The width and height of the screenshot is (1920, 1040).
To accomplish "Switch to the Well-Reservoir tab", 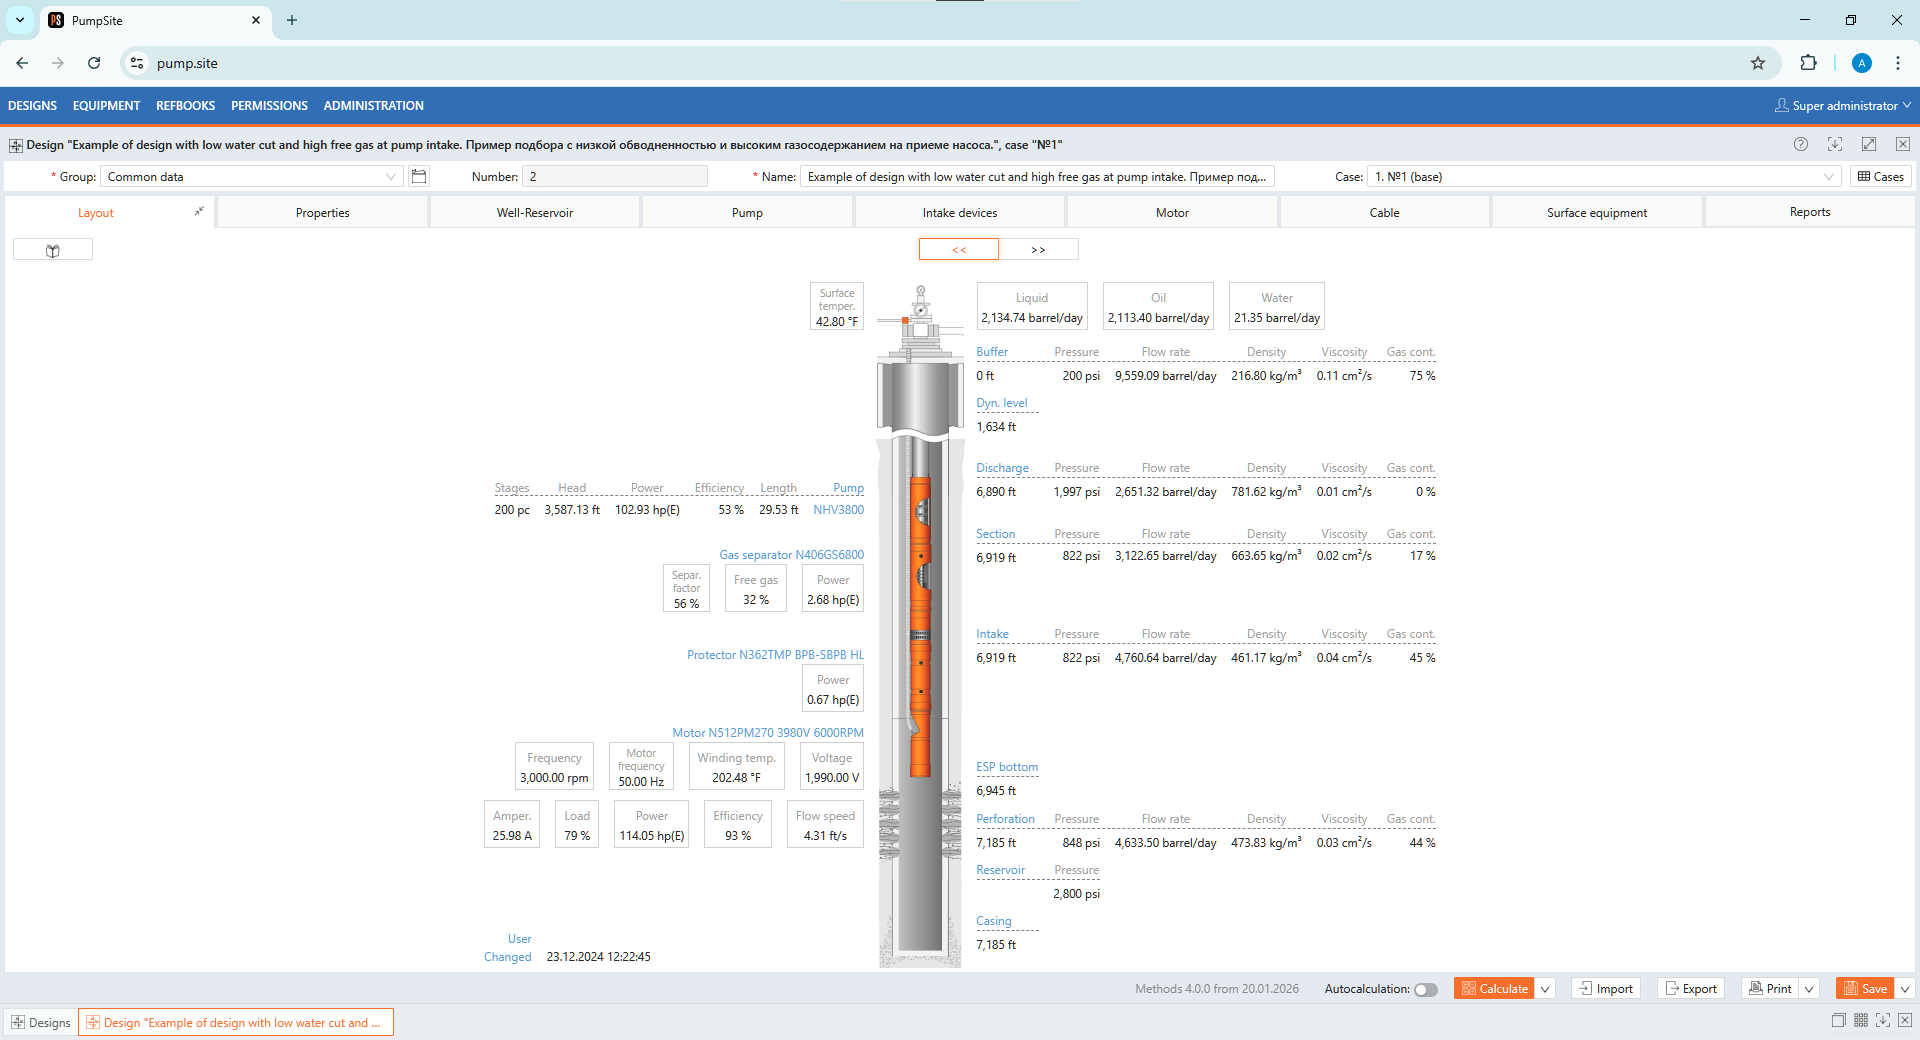I will click(535, 213).
